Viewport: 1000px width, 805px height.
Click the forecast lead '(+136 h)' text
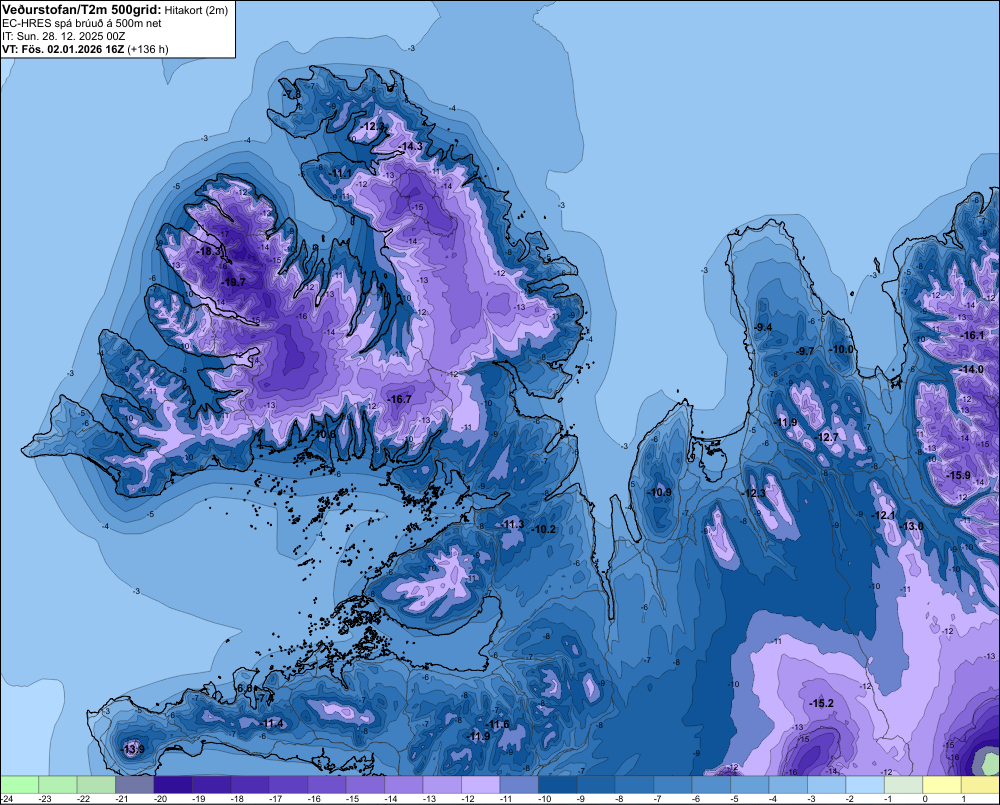tap(148, 49)
